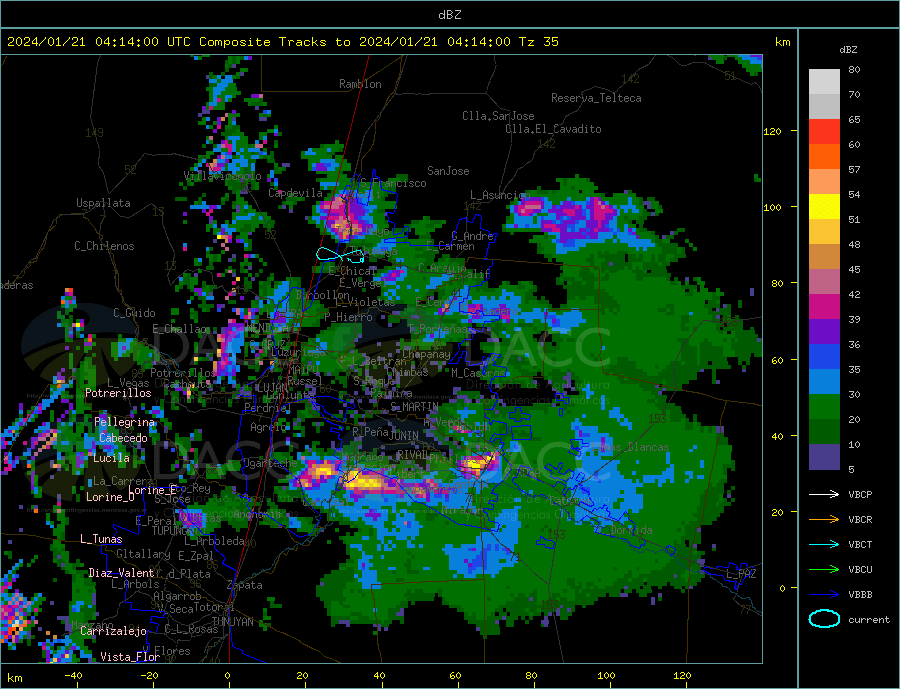The image size is (900, 689).
Task: Click the cyan 'current' ellipse legend icon
Action: tap(824, 619)
